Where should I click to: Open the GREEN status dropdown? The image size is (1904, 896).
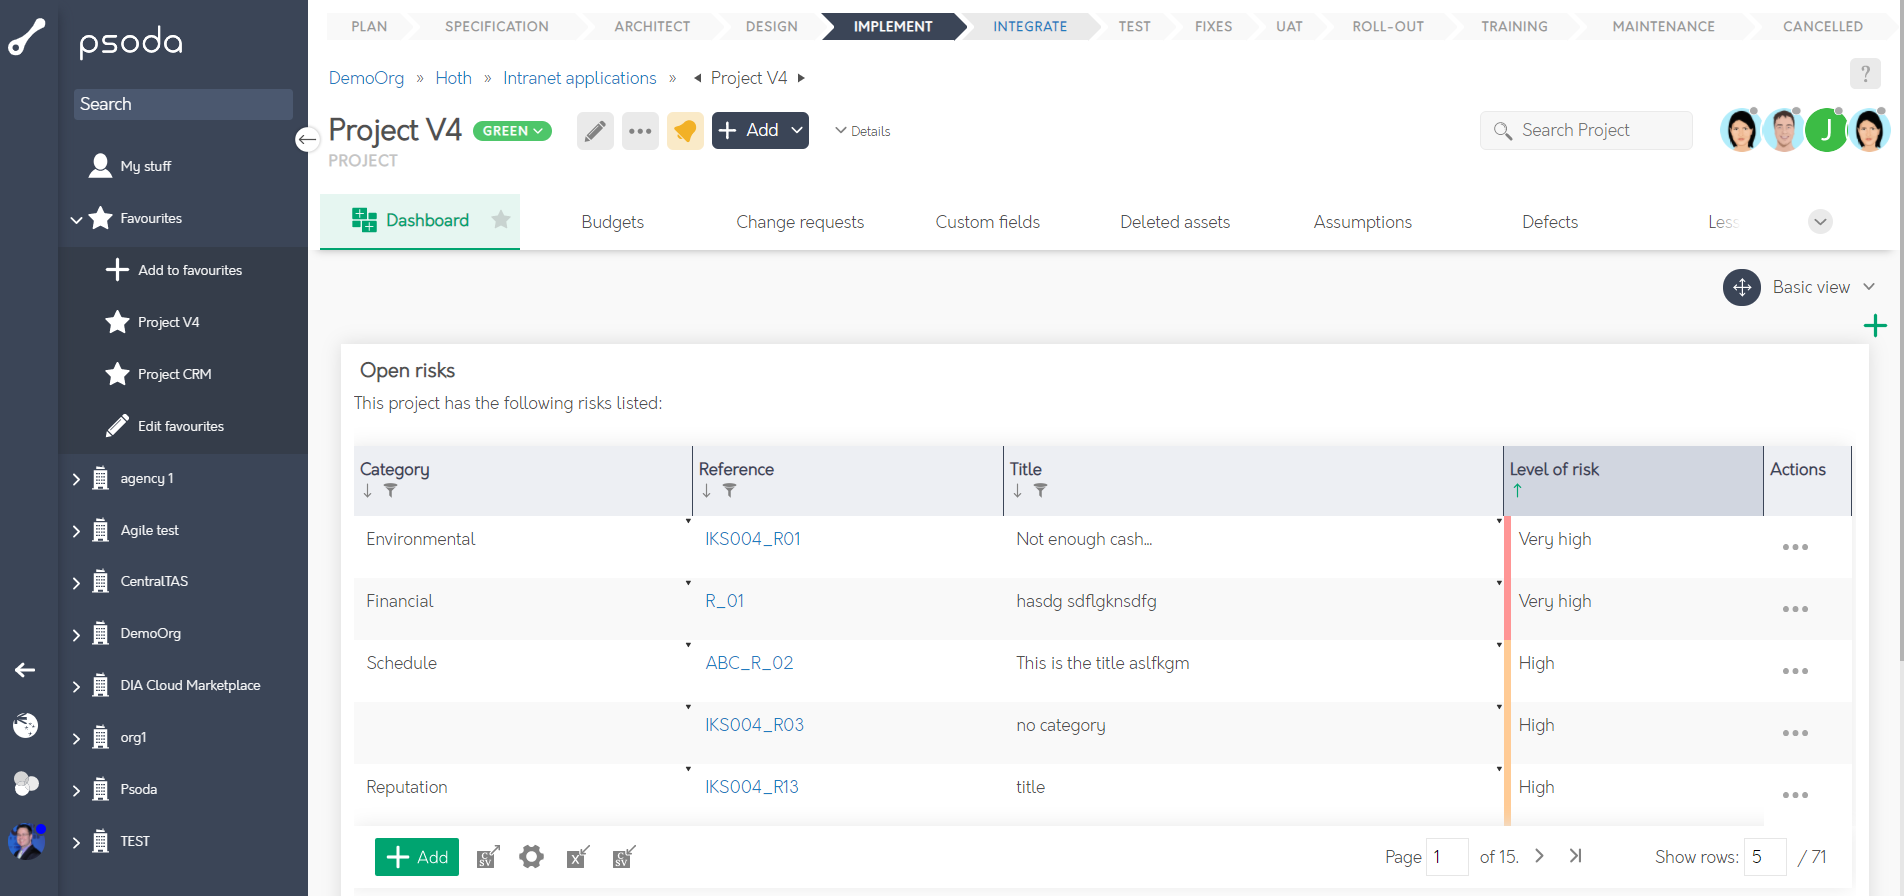(x=512, y=131)
